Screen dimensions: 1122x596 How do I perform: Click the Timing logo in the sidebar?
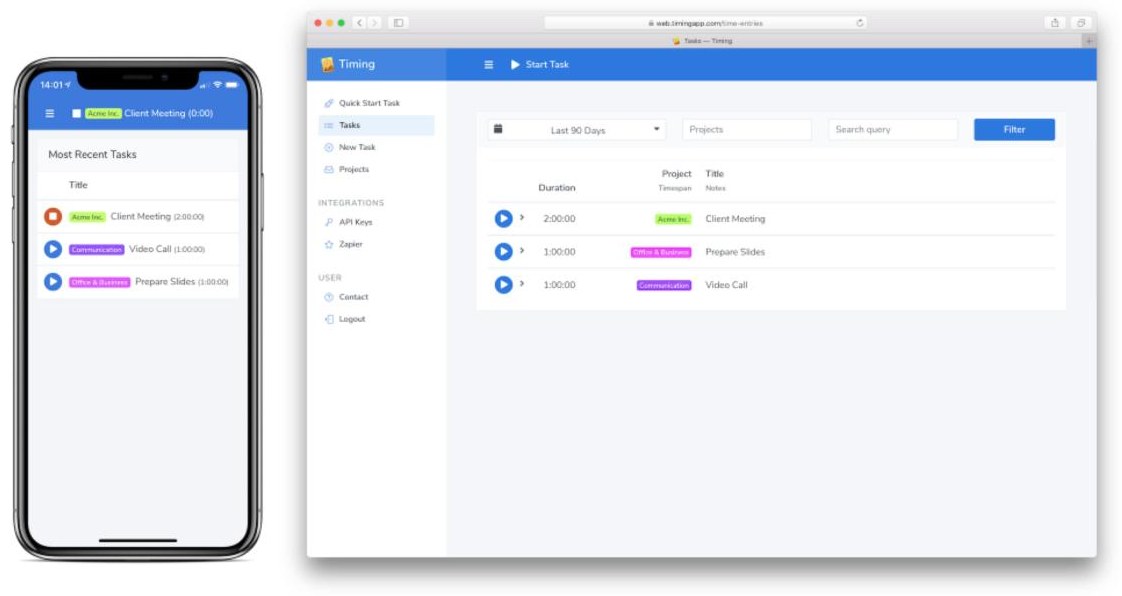(x=348, y=64)
